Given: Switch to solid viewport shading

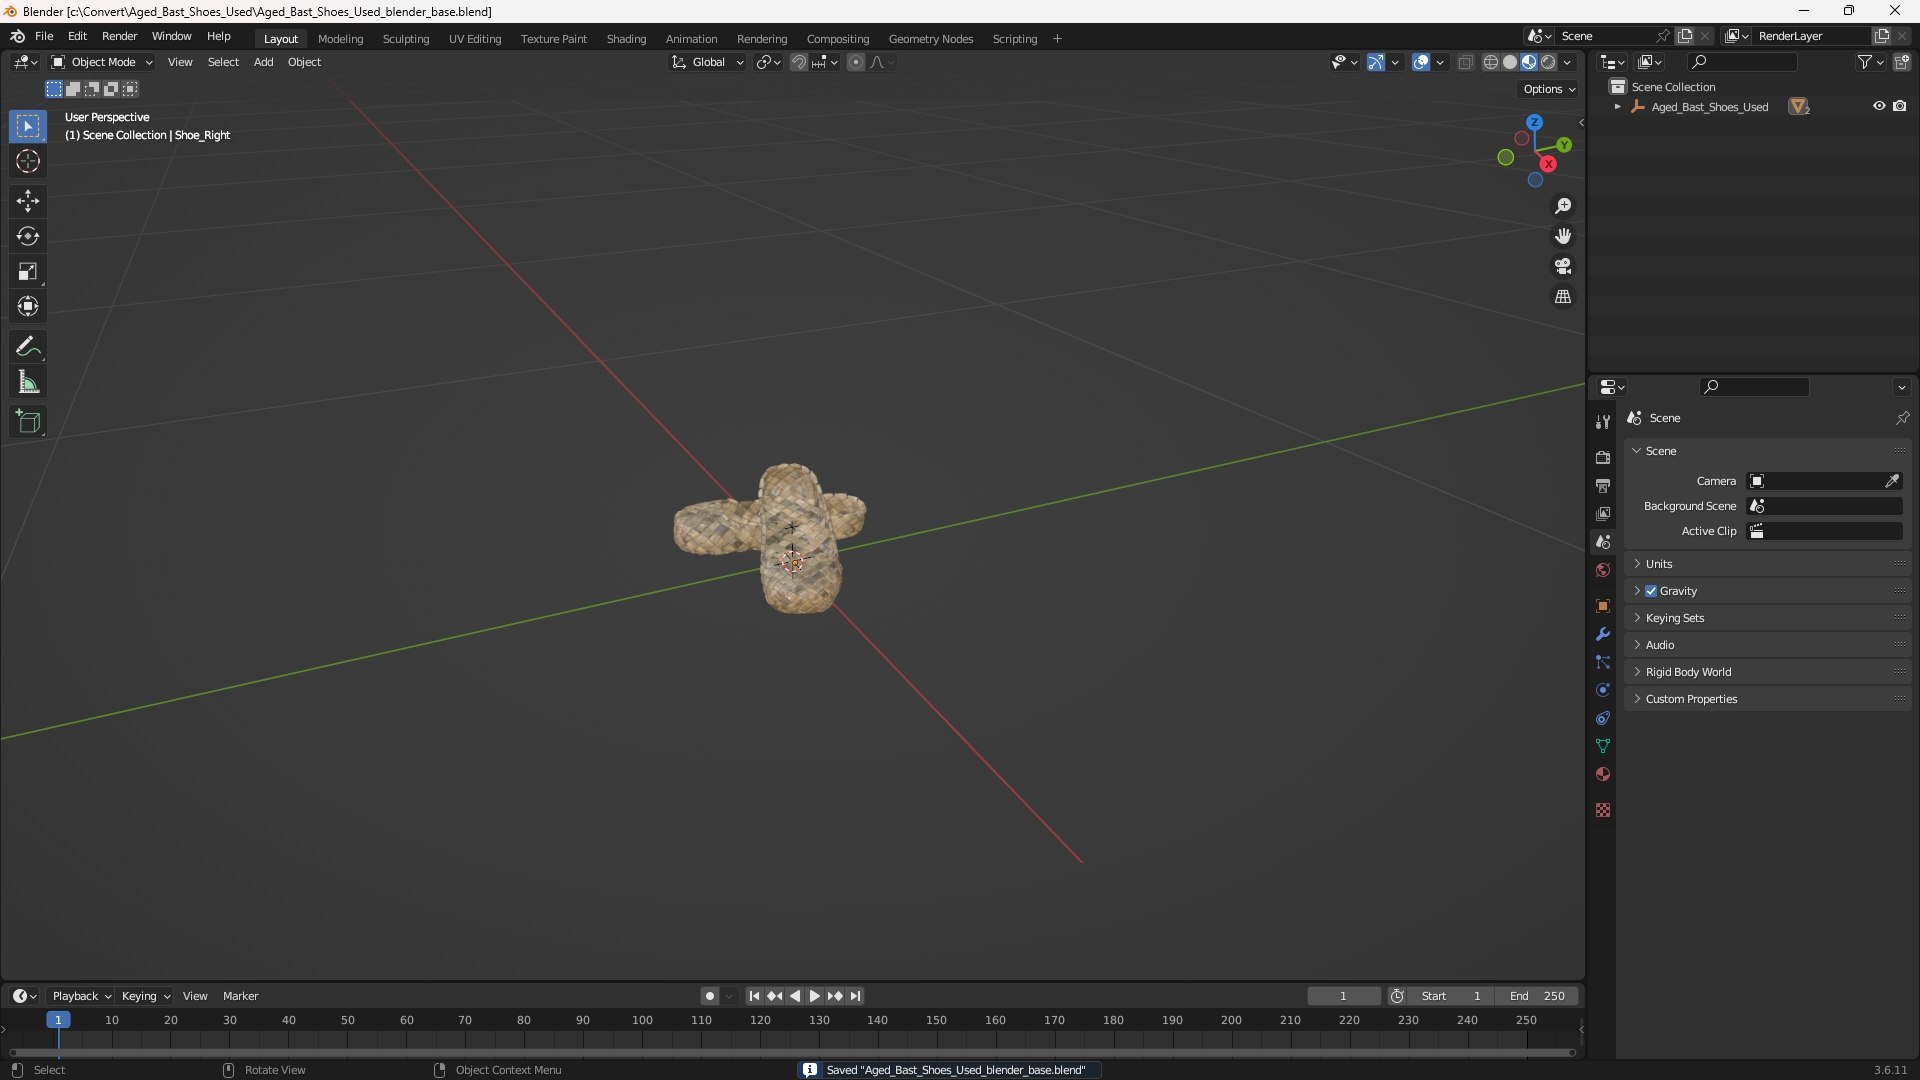Looking at the screenshot, I should (1510, 62).
